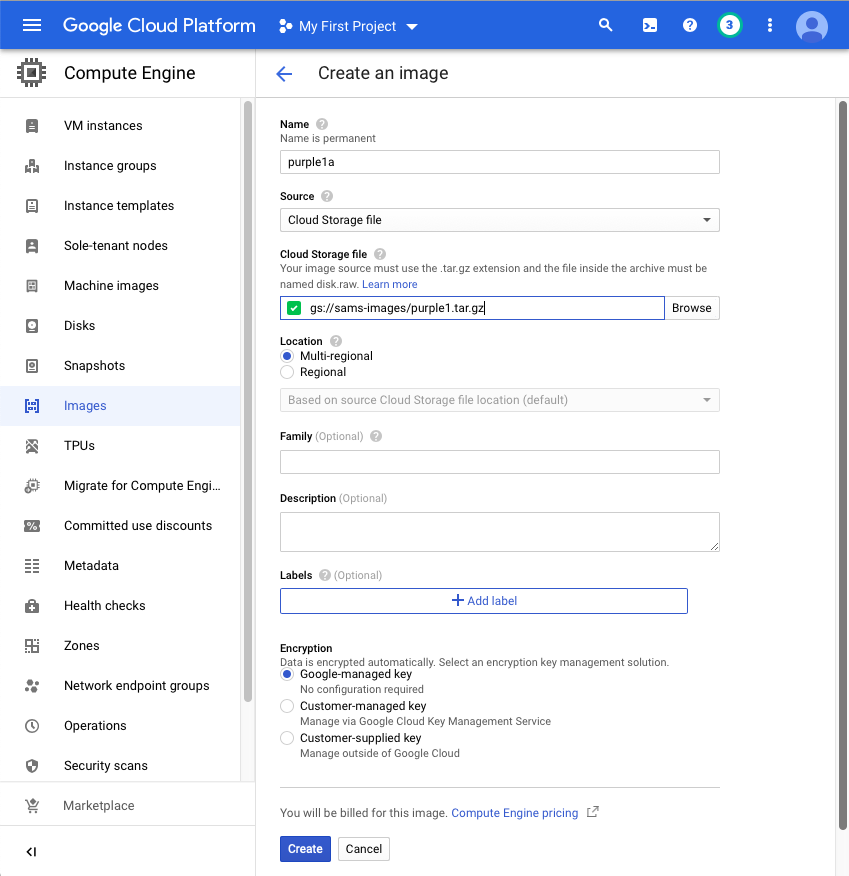Activate Cloud Shell terminal icon

click(x=649, y=25)
